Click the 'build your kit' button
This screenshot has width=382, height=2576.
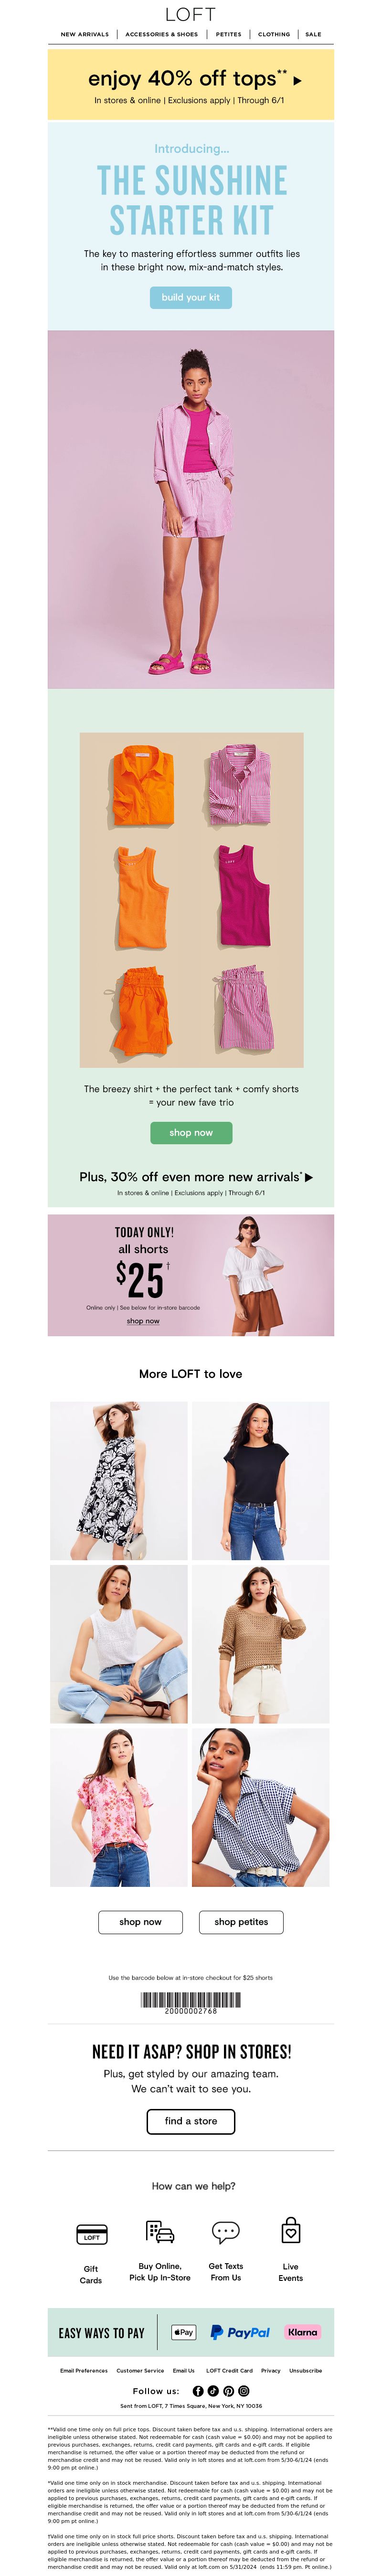(x=191, y=297)
